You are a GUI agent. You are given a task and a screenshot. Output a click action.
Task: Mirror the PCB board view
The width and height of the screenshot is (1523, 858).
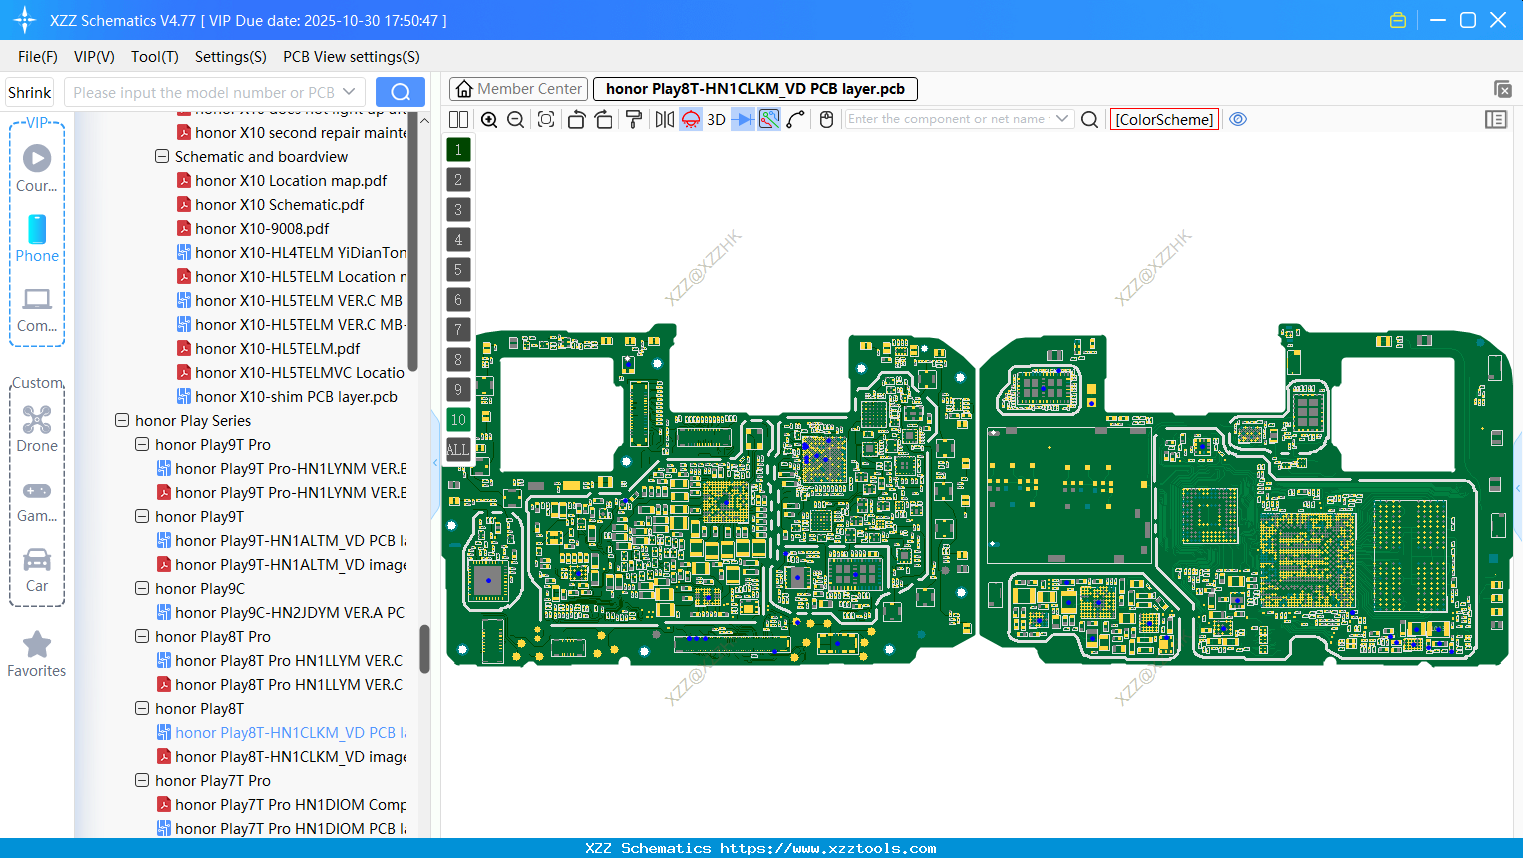[664, 119]
